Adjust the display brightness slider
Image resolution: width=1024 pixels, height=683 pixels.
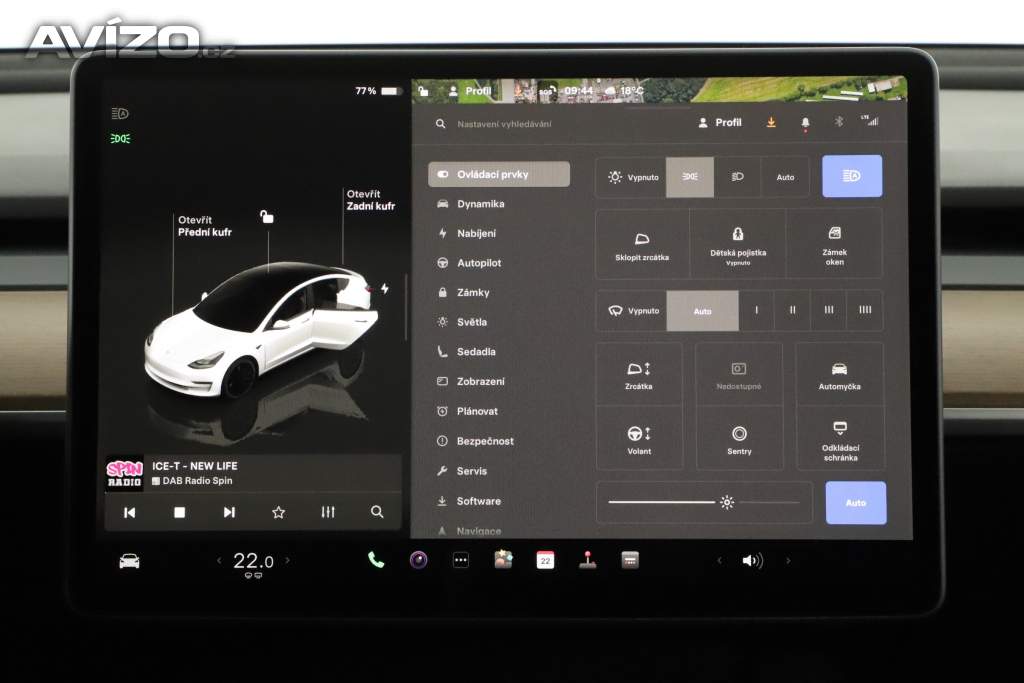704,502
